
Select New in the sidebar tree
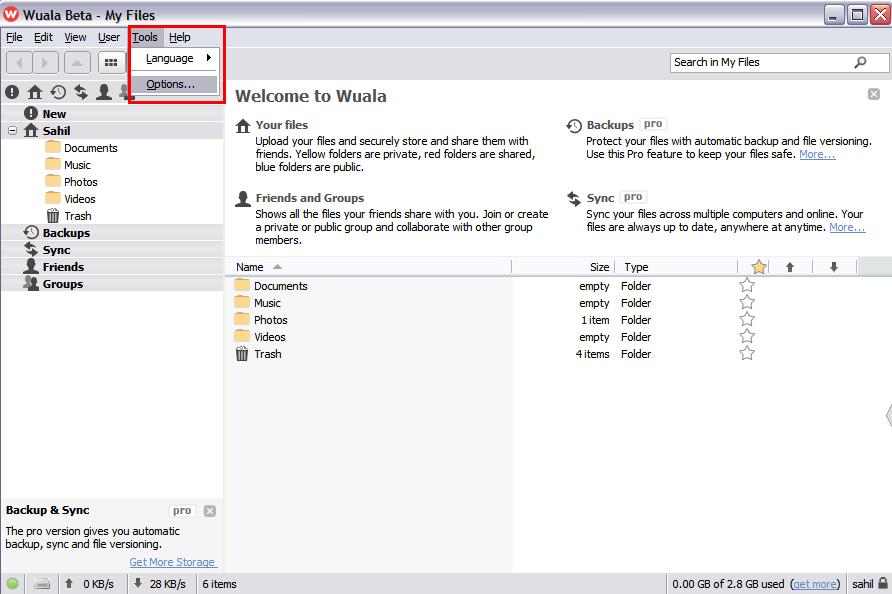point(54,114)
